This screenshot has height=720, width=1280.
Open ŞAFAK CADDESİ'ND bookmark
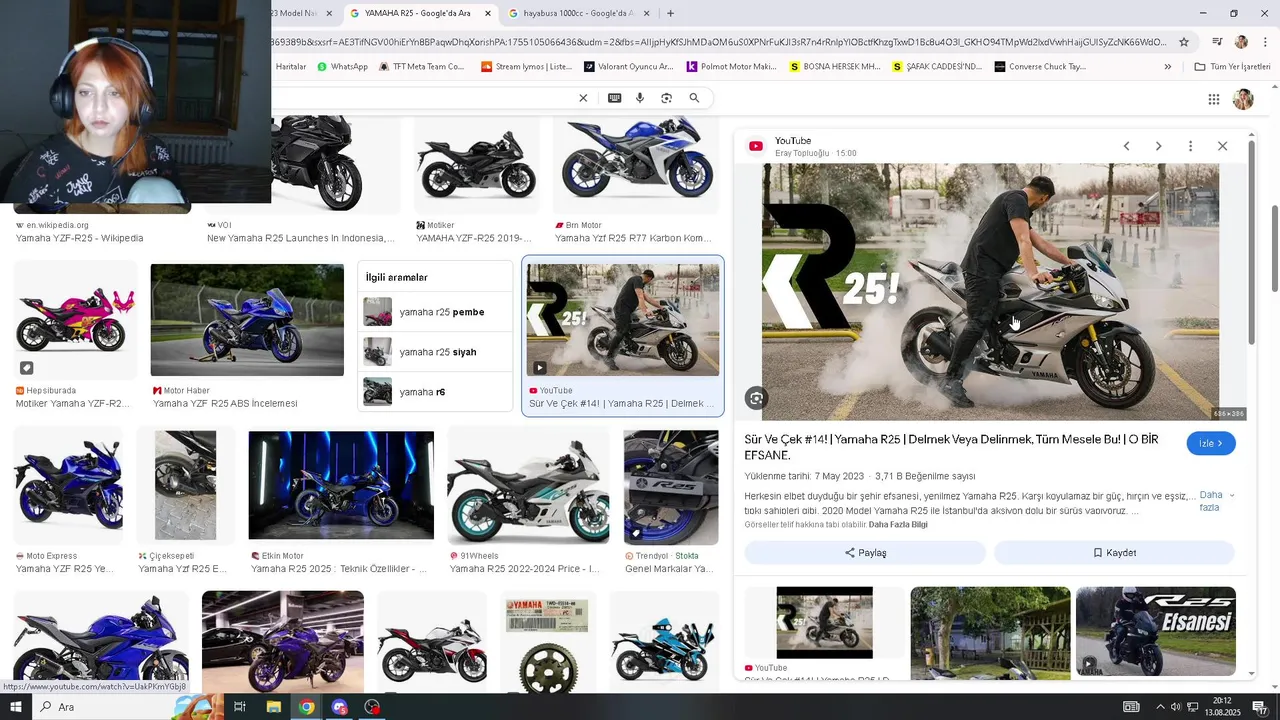click(x=938, y=67)
